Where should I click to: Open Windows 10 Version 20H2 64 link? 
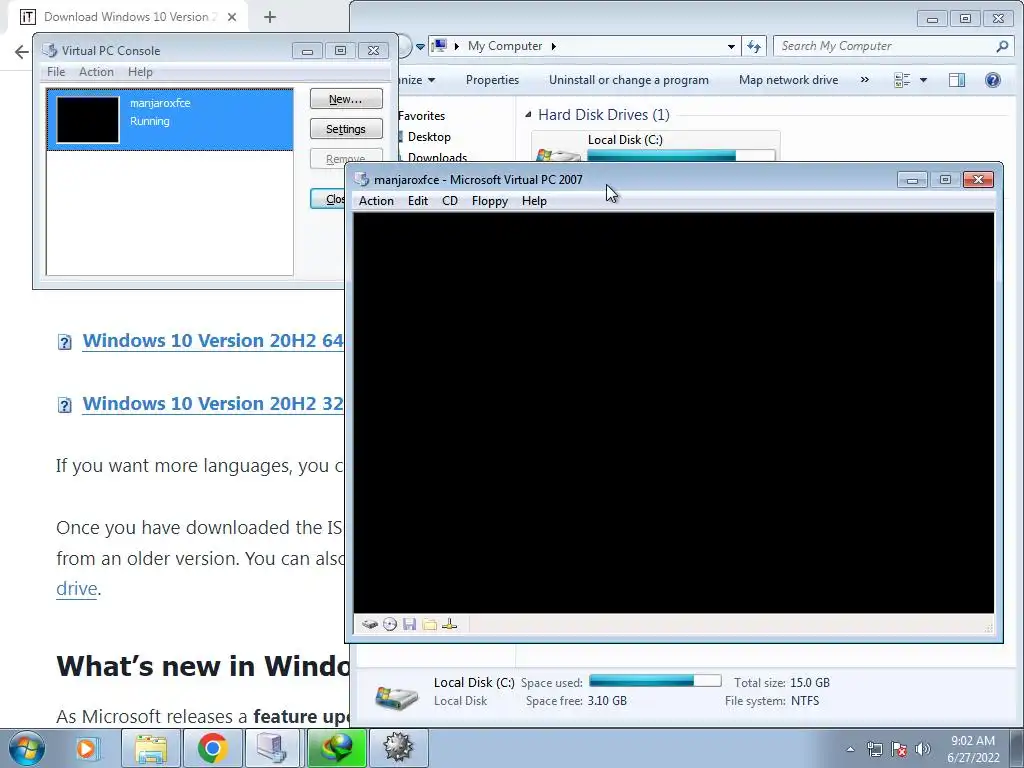coord(212,341)
